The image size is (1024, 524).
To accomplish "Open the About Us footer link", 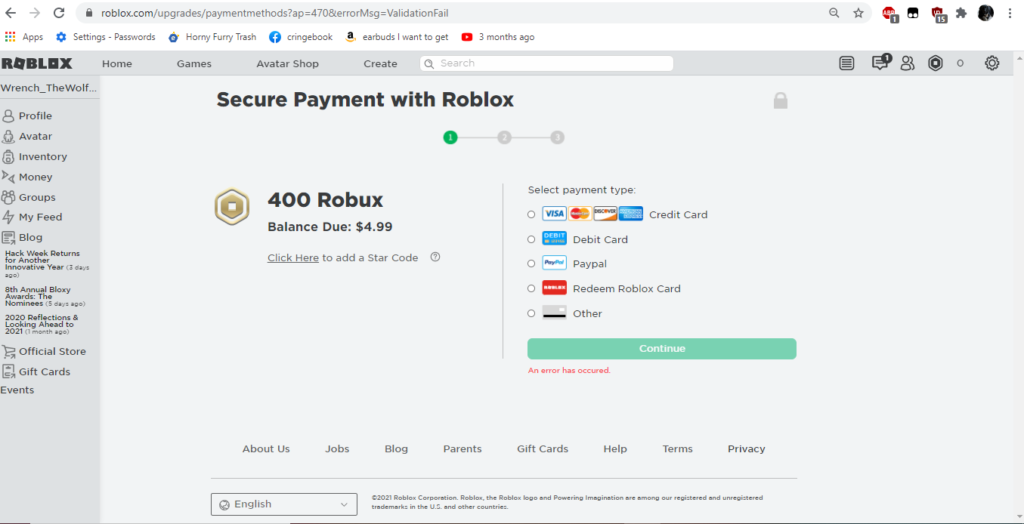I will pyautogui.click(x=266, y=449).
